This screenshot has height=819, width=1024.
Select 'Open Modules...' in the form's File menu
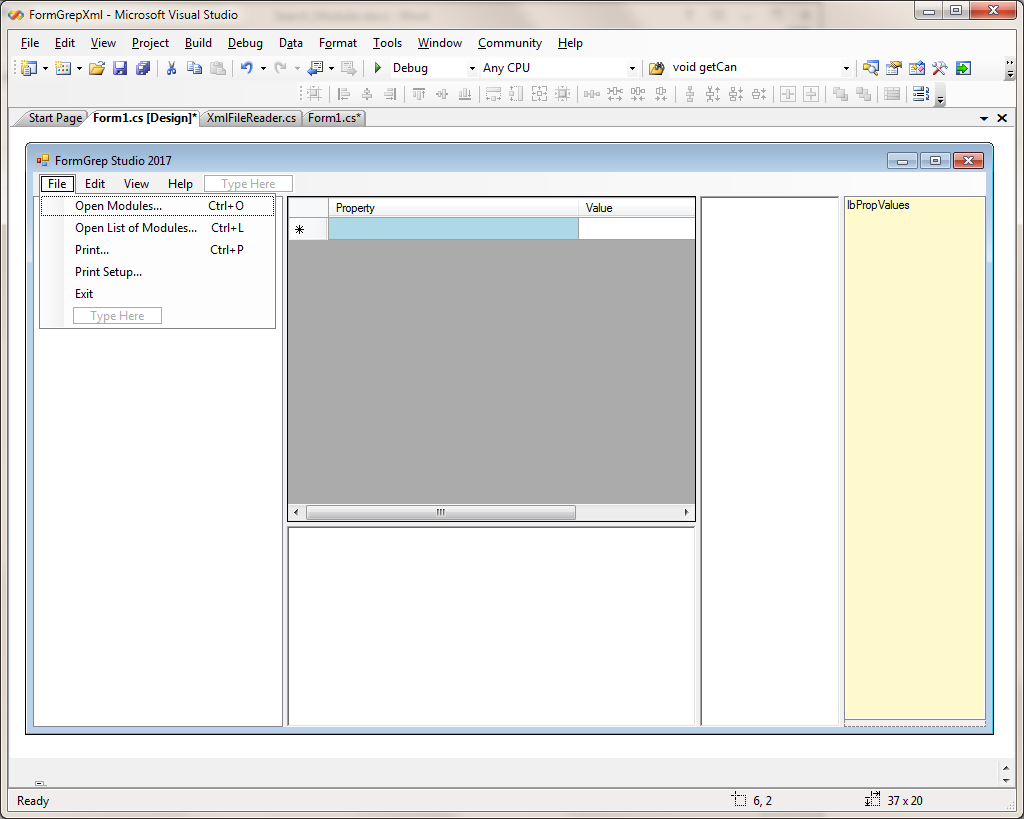click(157, 206)
